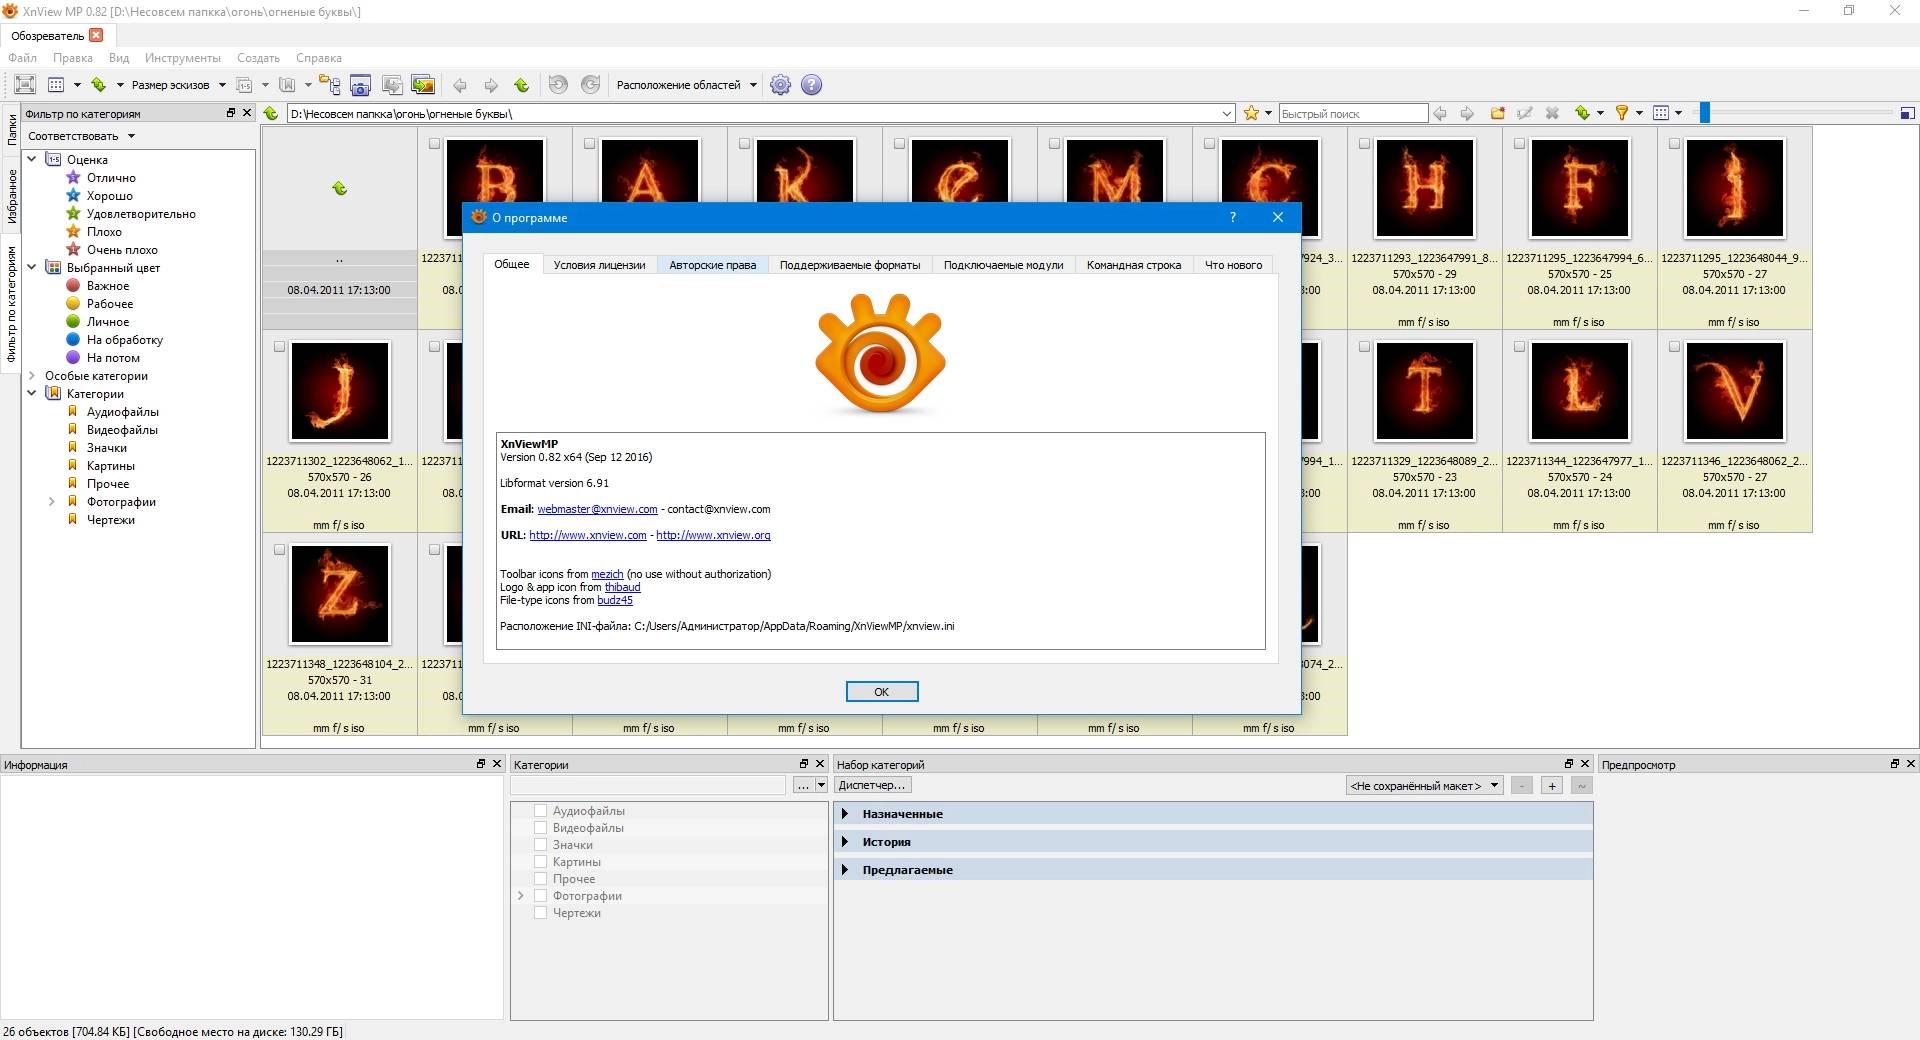Open settings with the gear icon
This screenshot has width=1920, height=1040.
(x=781, y=85)
